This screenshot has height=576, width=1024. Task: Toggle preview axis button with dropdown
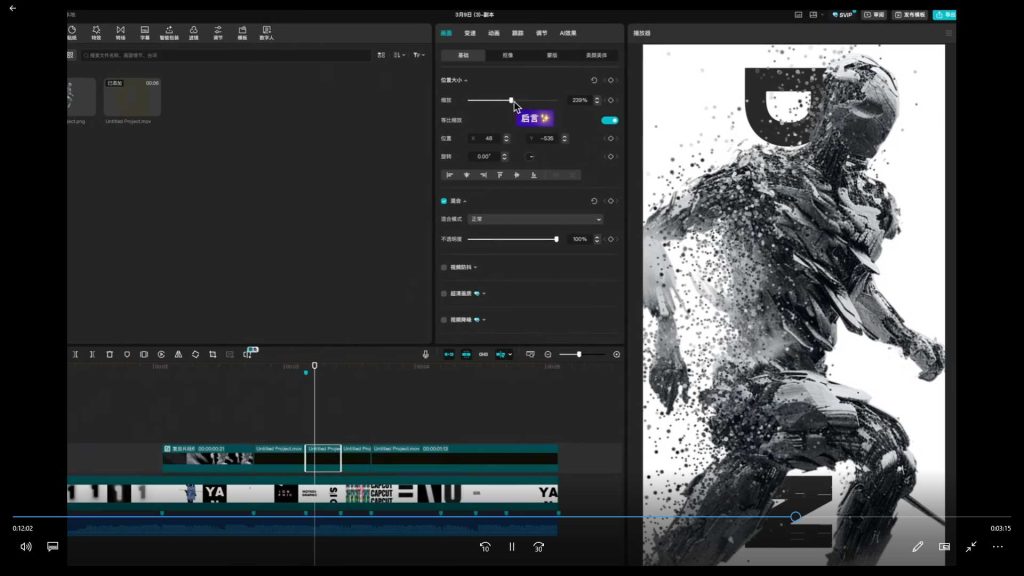click(504, 354)
